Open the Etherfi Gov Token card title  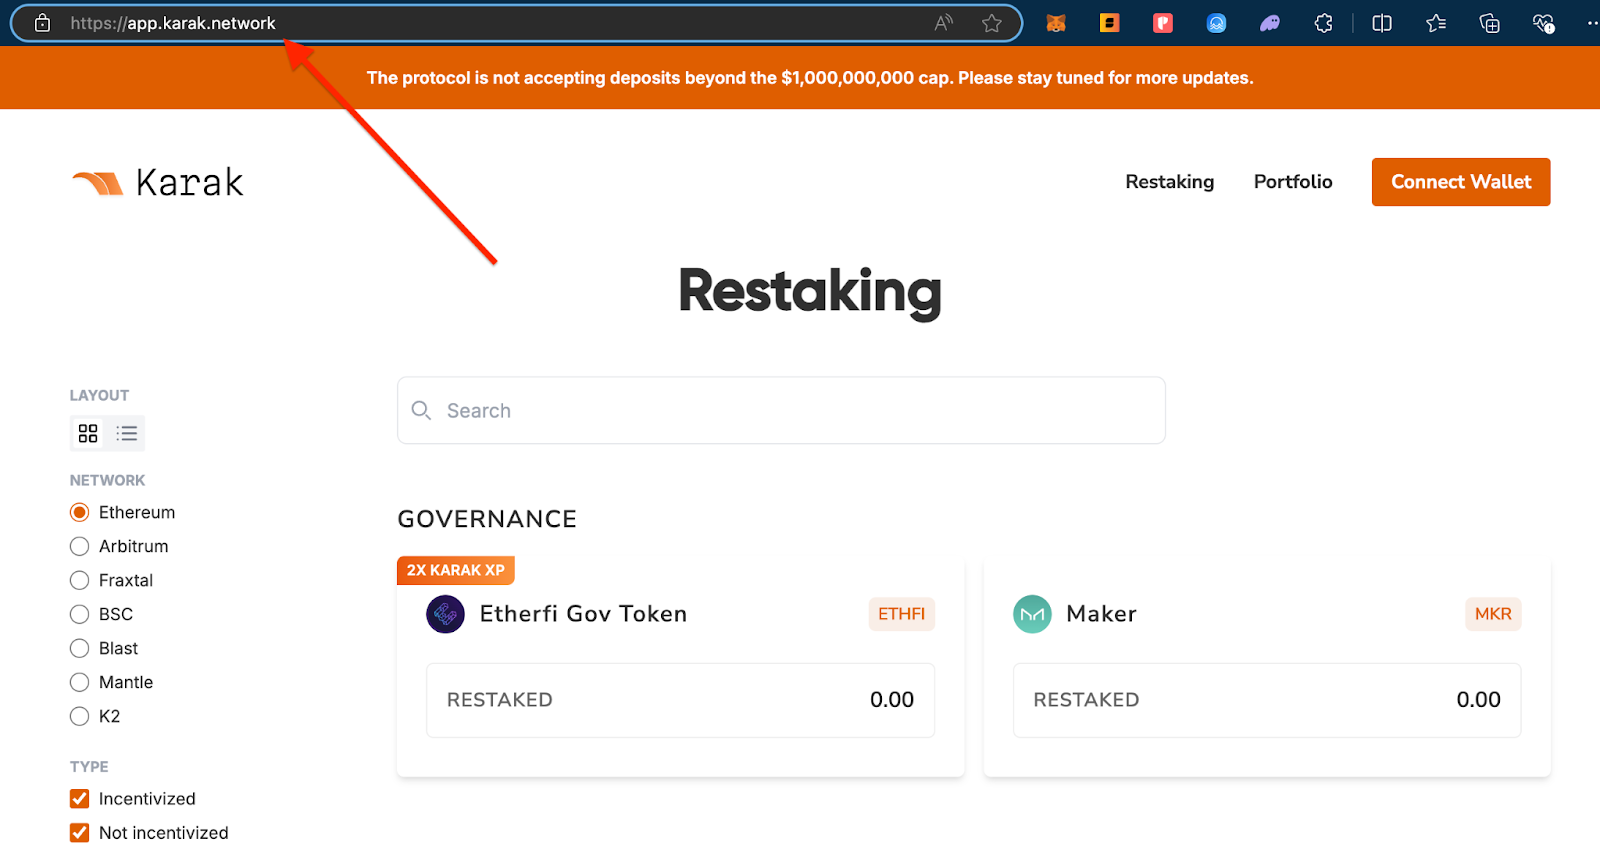tap(583, 614)
